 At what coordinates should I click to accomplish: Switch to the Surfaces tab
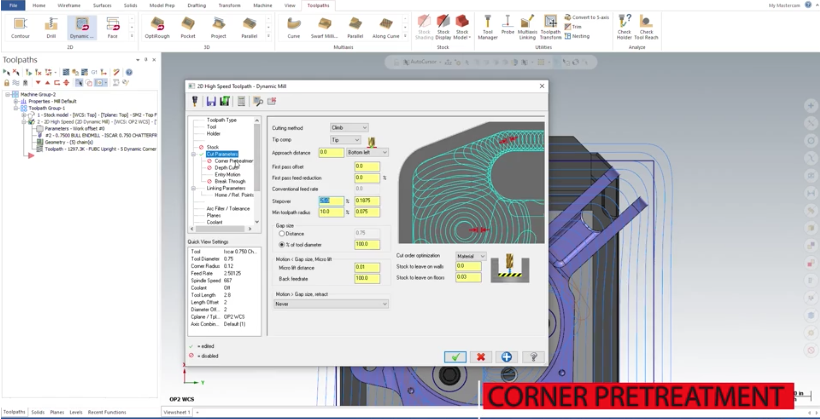coord(102,5)
